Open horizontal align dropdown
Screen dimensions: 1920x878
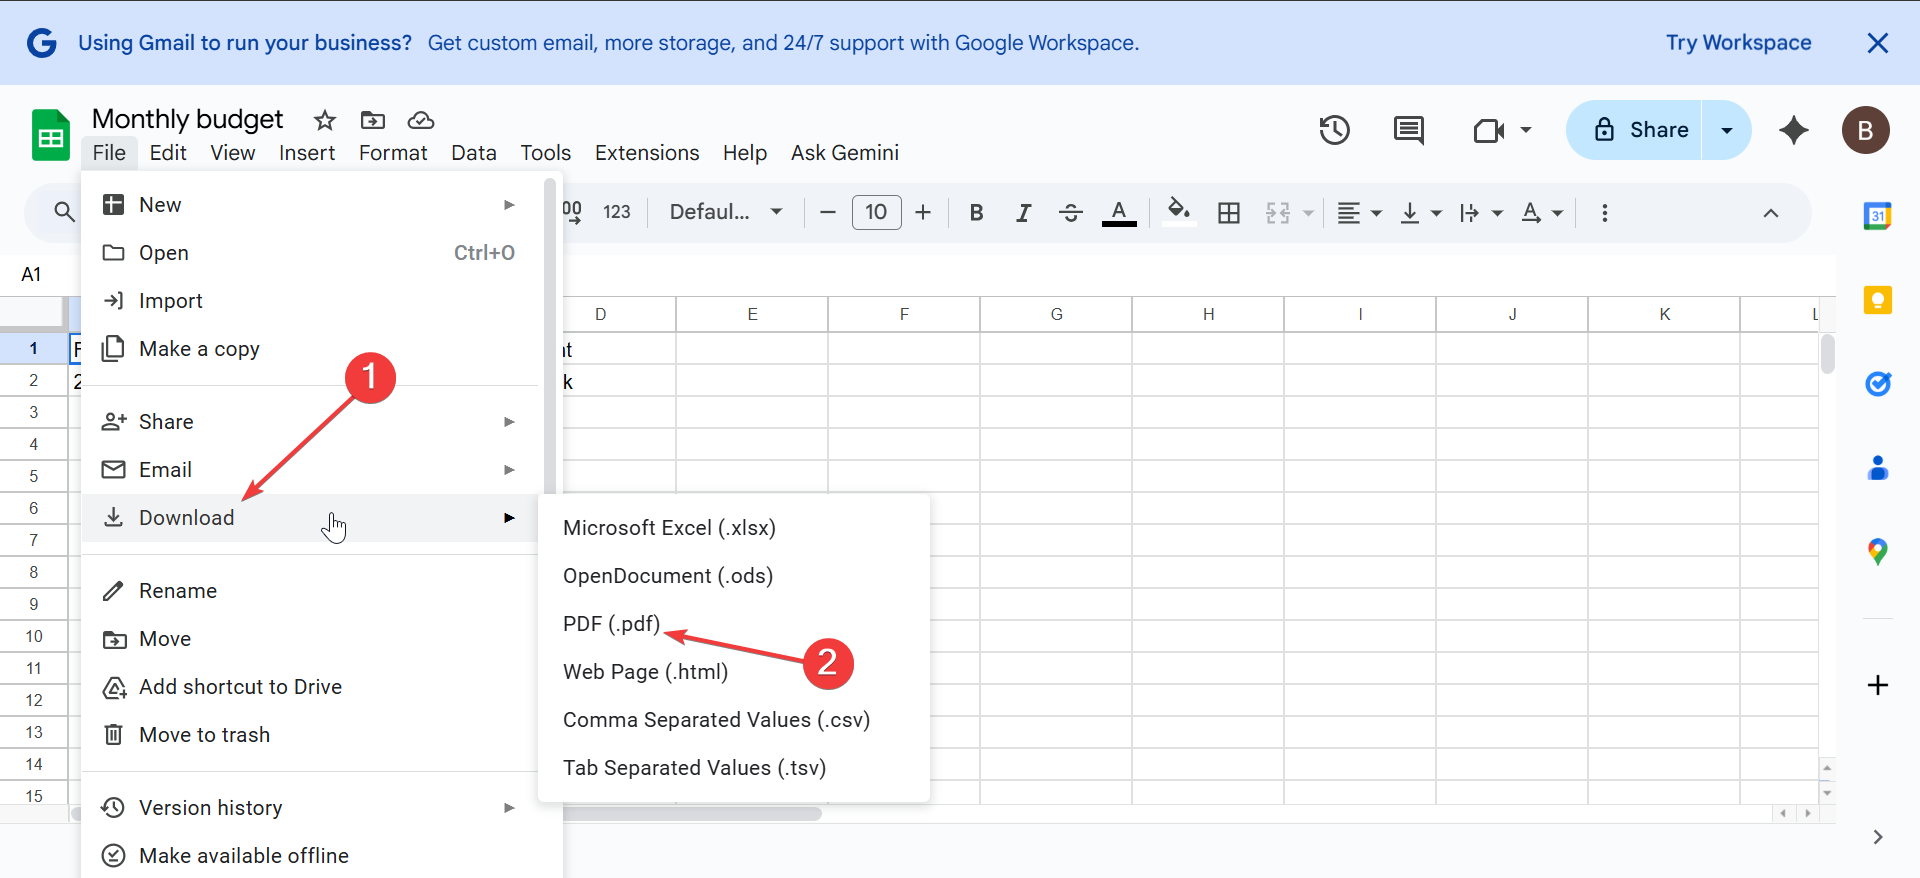tap(1359, 213)
